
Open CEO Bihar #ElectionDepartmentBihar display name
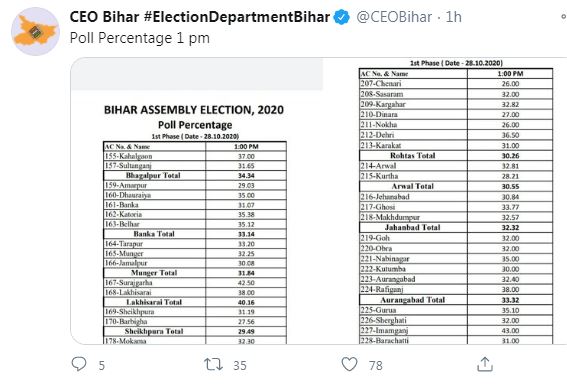[200, 17]
